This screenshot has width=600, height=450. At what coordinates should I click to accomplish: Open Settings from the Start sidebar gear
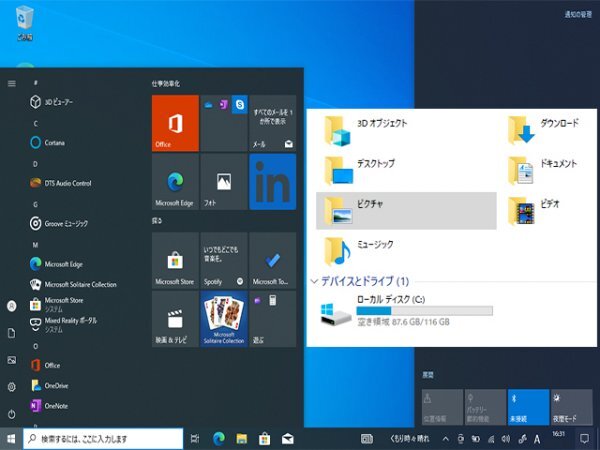pyautogui.click(x=12, y=387)
